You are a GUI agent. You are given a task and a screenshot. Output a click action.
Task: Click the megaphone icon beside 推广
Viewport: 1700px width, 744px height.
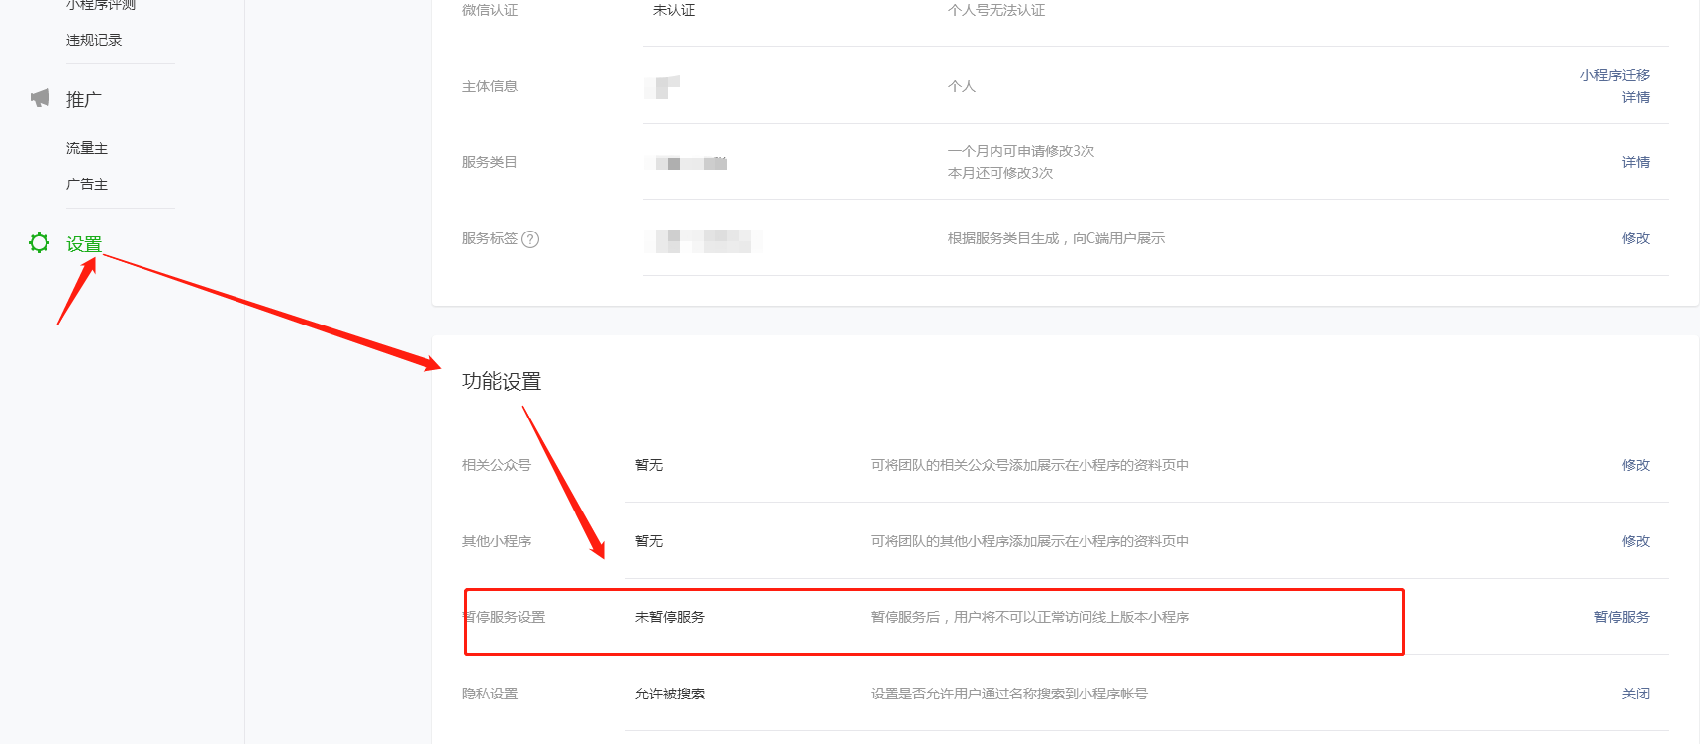pyautogui.click(x=40, y=98)
